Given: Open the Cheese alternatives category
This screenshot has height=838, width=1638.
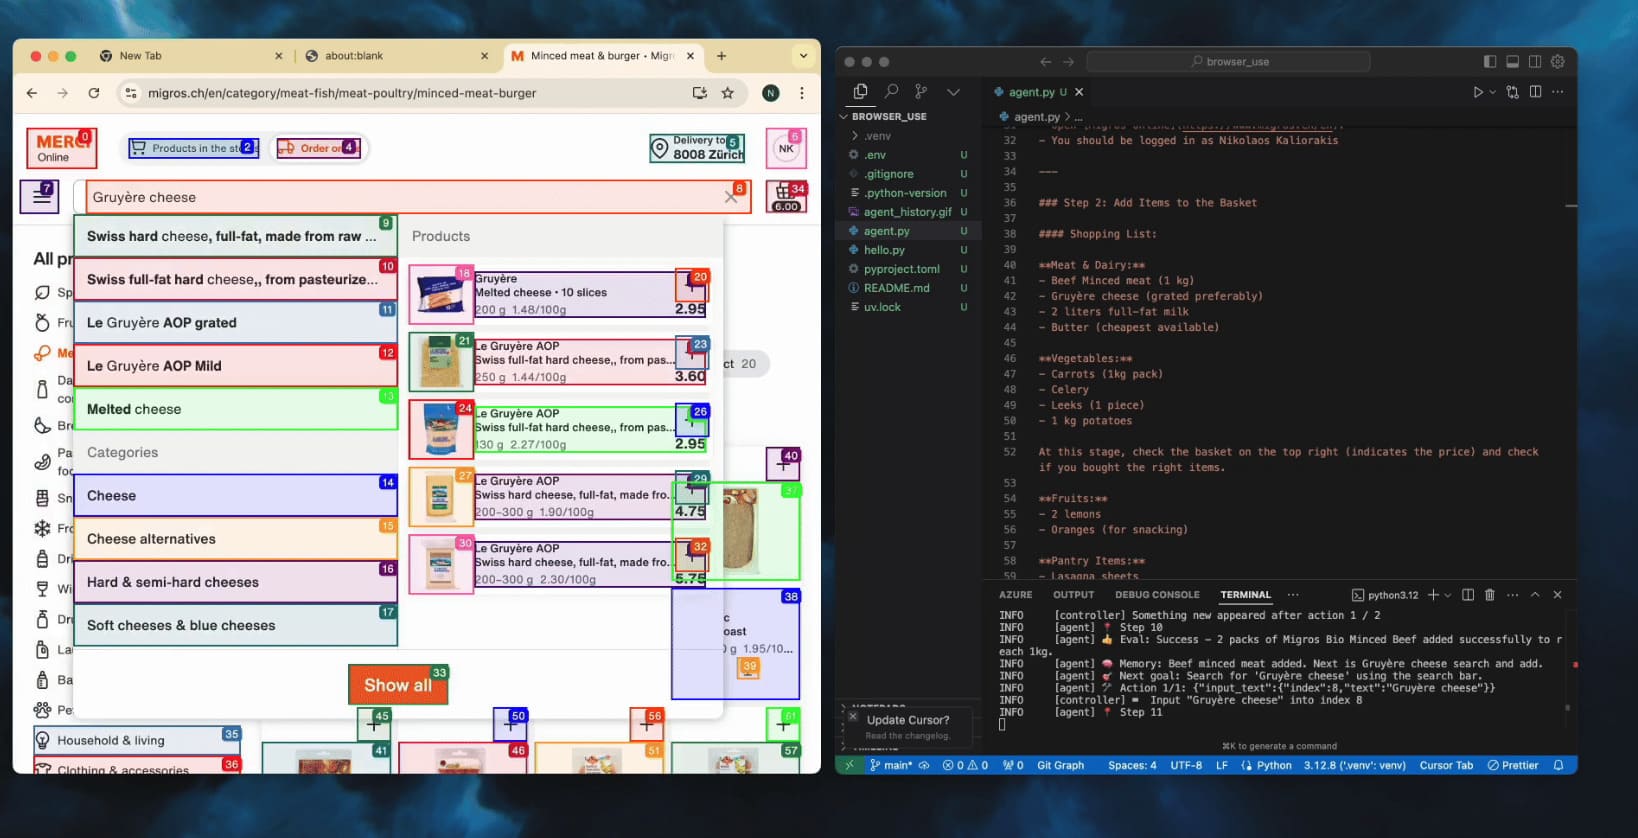Looking at the screenshot, I should 236,539.
